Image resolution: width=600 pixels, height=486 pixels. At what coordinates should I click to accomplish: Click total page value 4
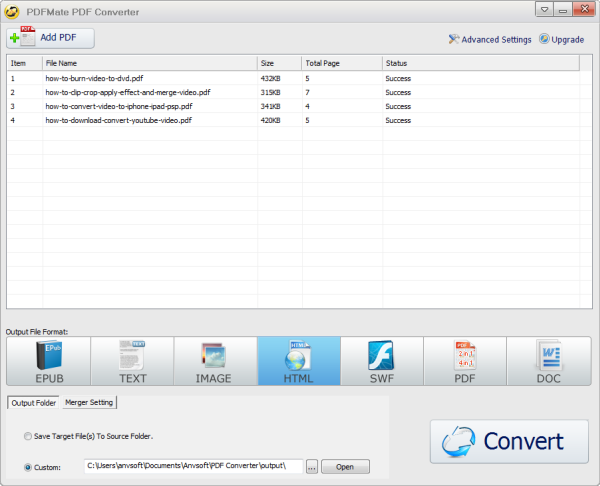coord(307,106)
